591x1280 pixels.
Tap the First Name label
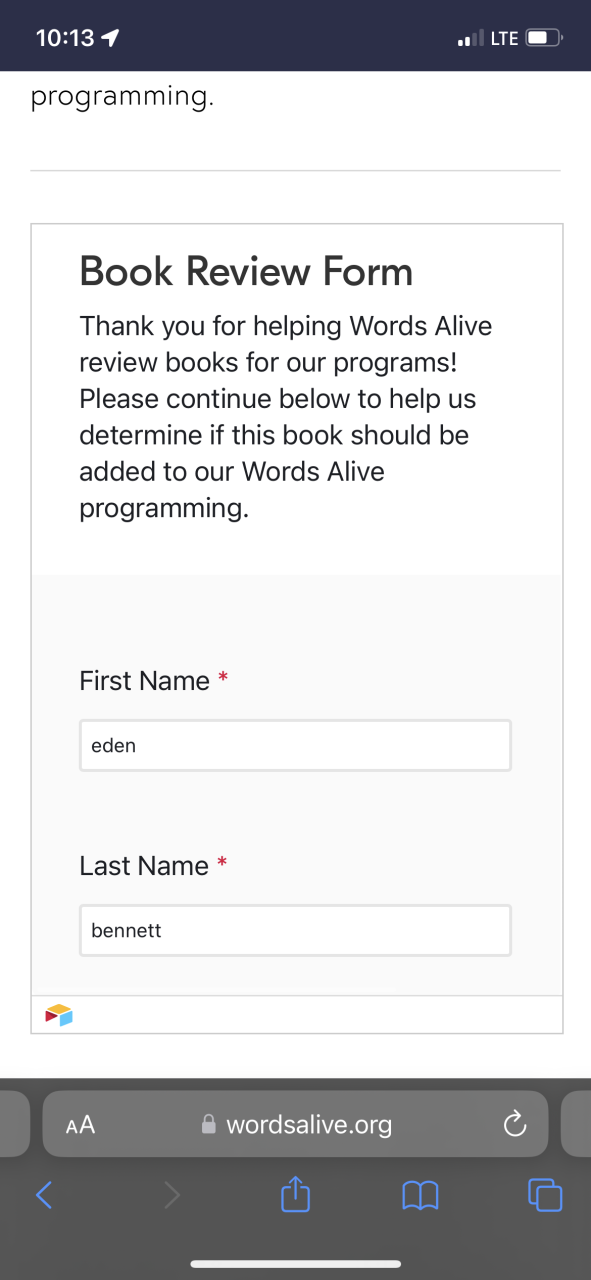[x=145, y=681]
